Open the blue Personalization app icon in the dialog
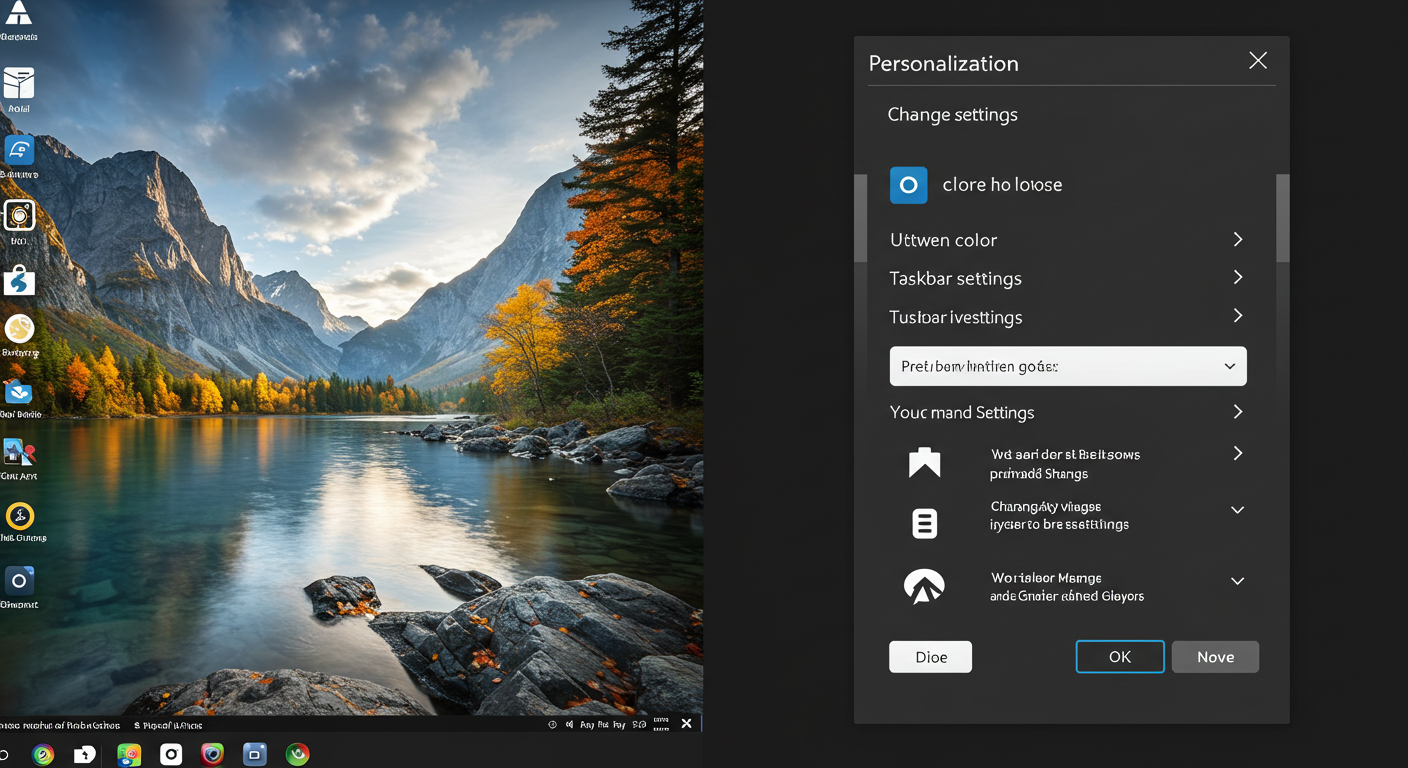This screenshot has height=768, width=1408. (x=908, y=185)
